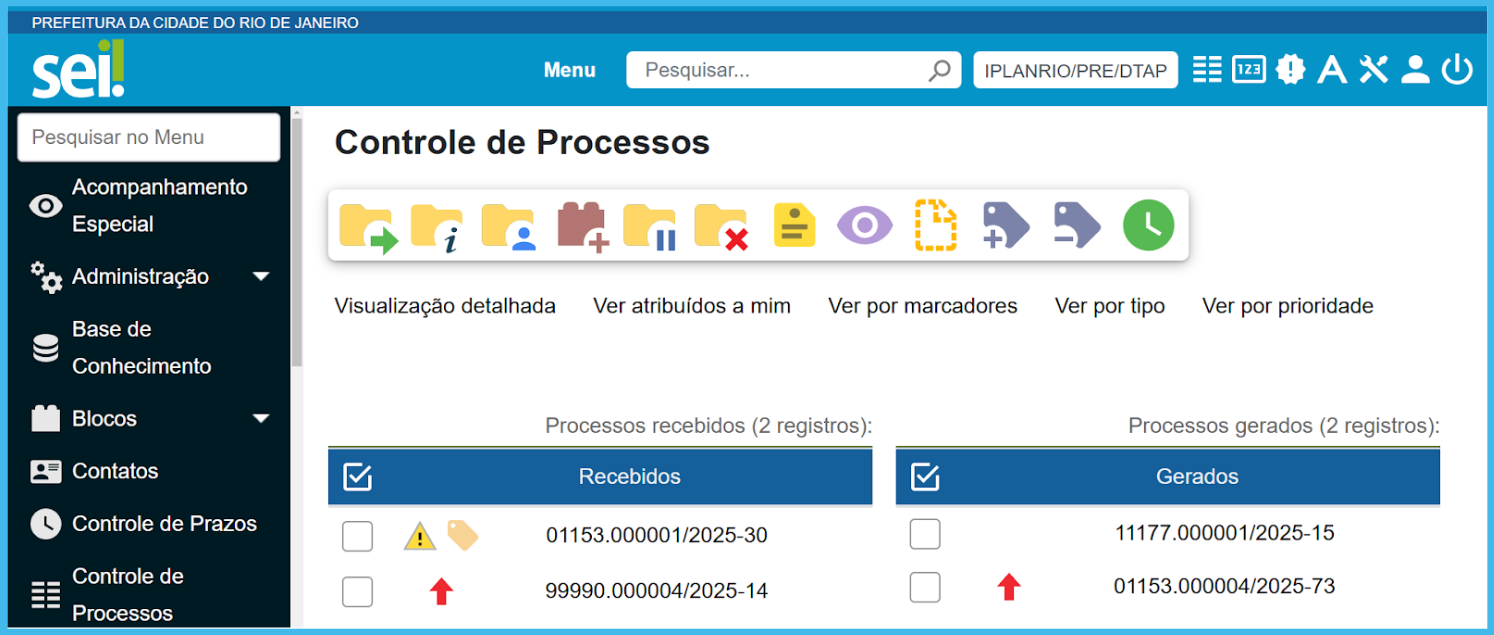Image resolution: width=1494 pixels, height=635 pixels.
Task: Click the Ver atribuídos a mim link
Action: (691, 306)
